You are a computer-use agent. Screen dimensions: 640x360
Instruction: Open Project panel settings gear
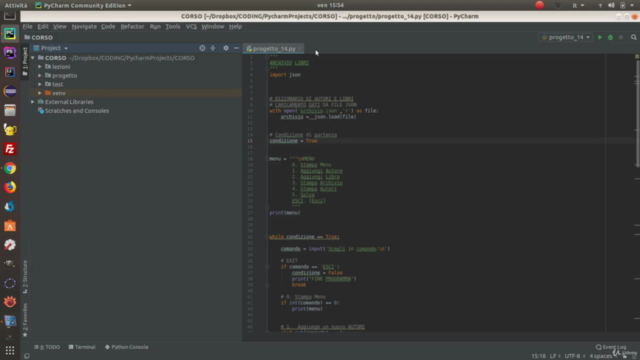(x=226, y=48)
